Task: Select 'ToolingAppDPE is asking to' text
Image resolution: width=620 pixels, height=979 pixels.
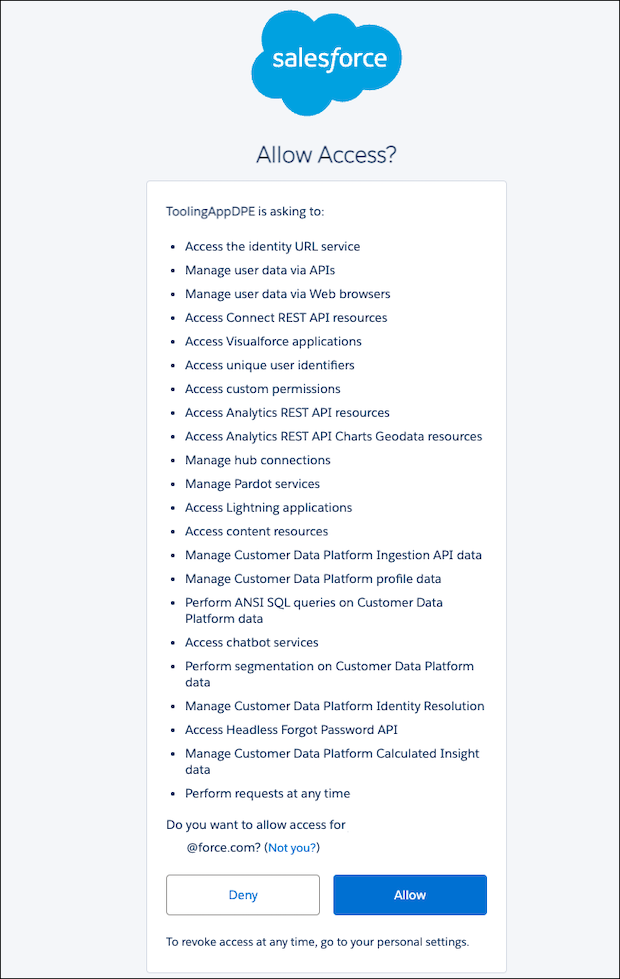Action: [245, 211]
